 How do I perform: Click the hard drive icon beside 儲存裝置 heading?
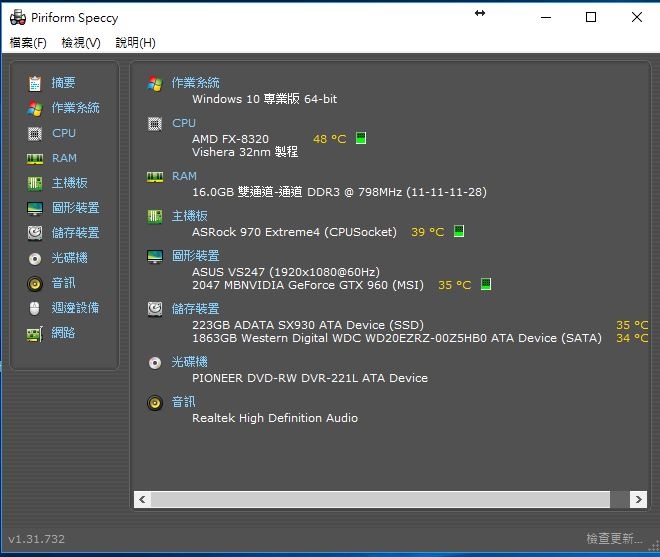(154, 309)
